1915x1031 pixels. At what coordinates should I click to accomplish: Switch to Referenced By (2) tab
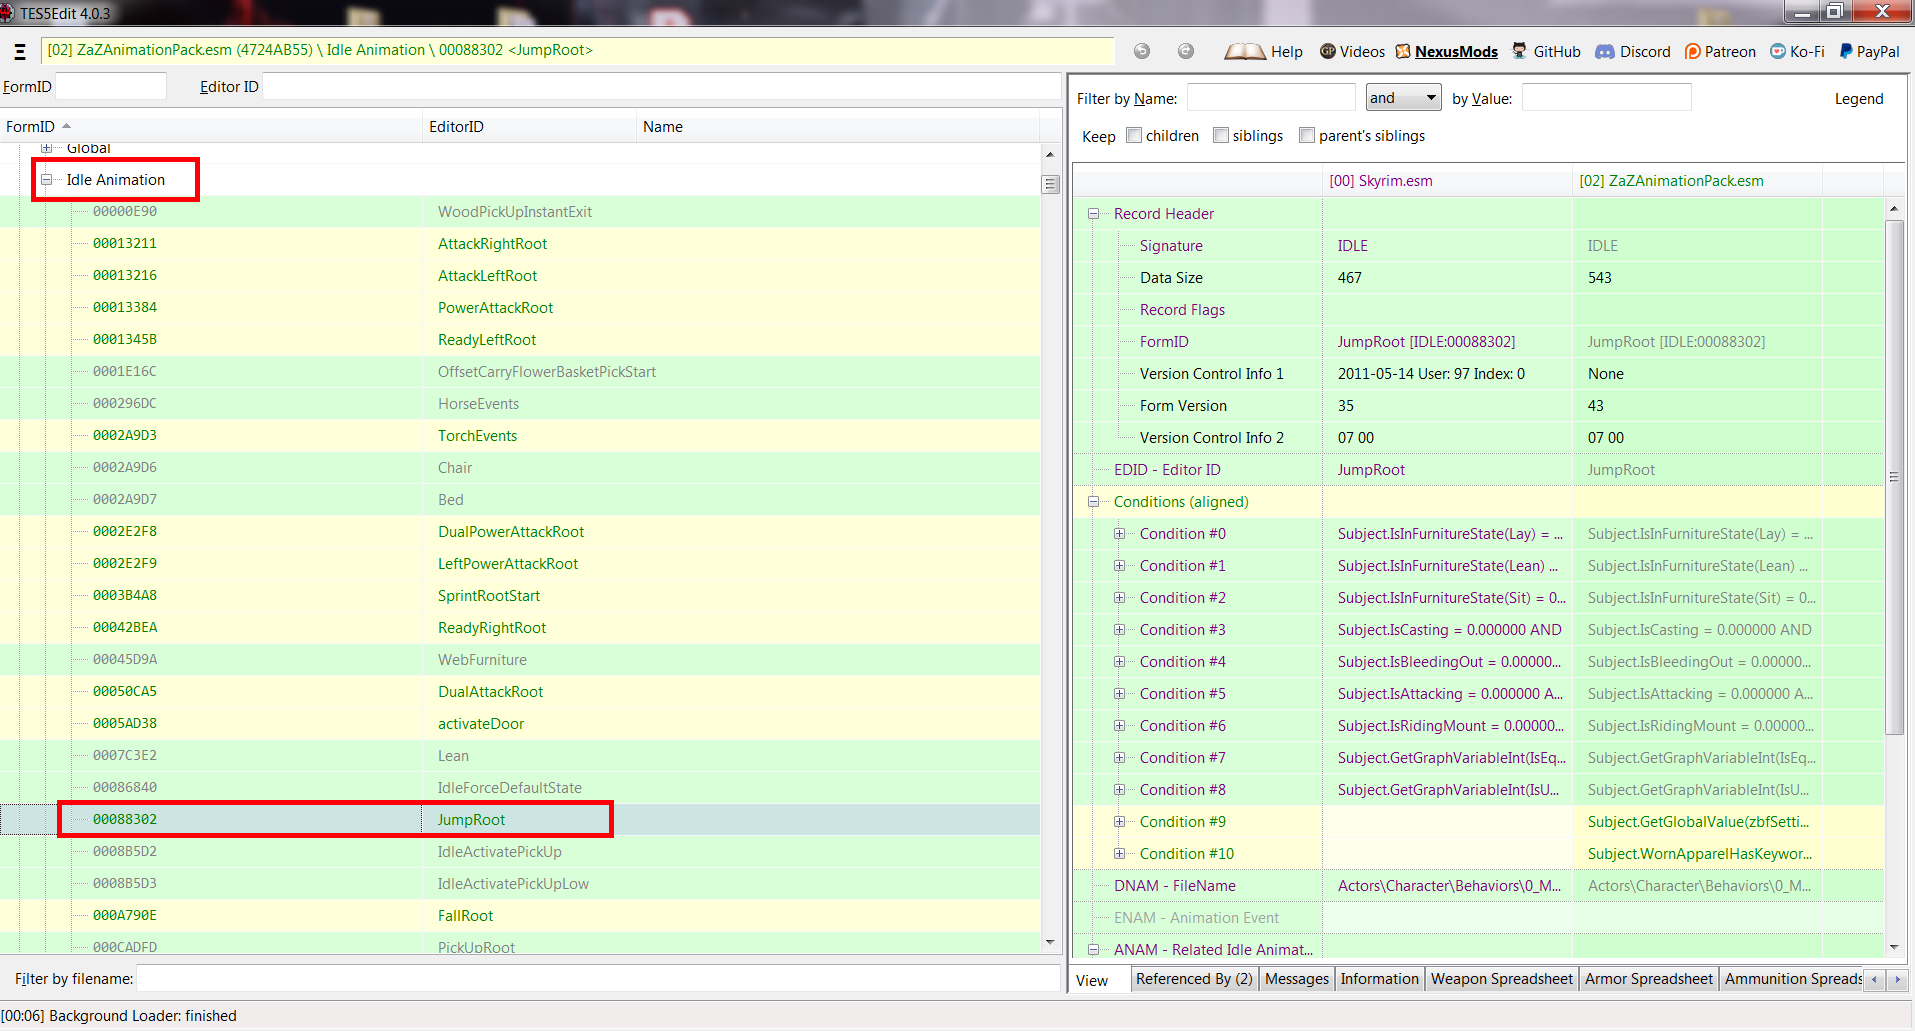[x=1194, y=979]
